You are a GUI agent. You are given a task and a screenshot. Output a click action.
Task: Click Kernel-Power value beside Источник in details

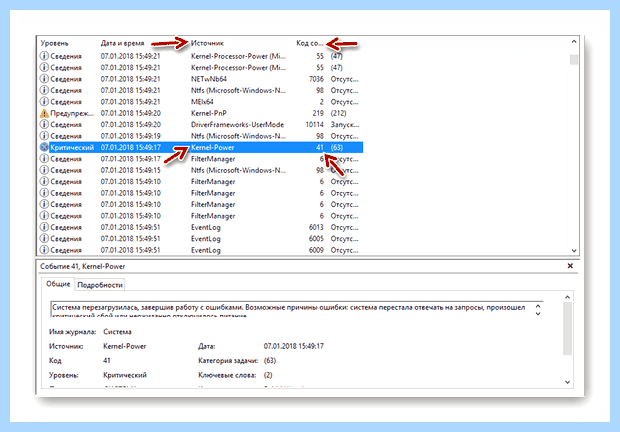pyautogui.click(x=125, y=346)
